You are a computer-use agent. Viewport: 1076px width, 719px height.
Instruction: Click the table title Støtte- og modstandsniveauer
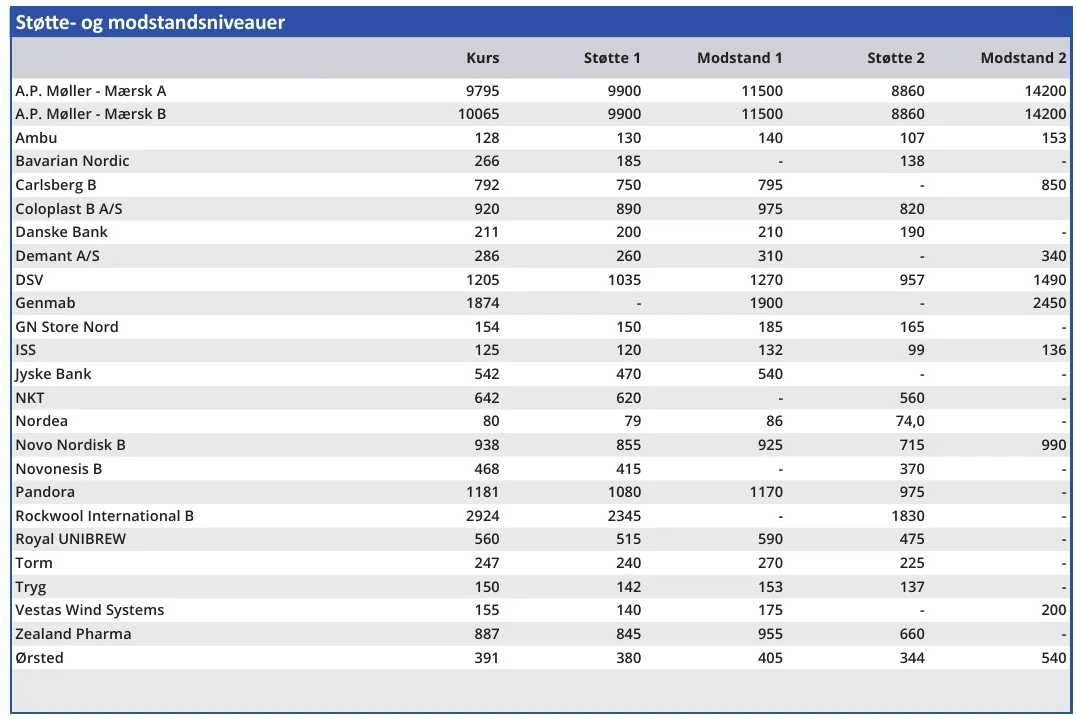151,22
